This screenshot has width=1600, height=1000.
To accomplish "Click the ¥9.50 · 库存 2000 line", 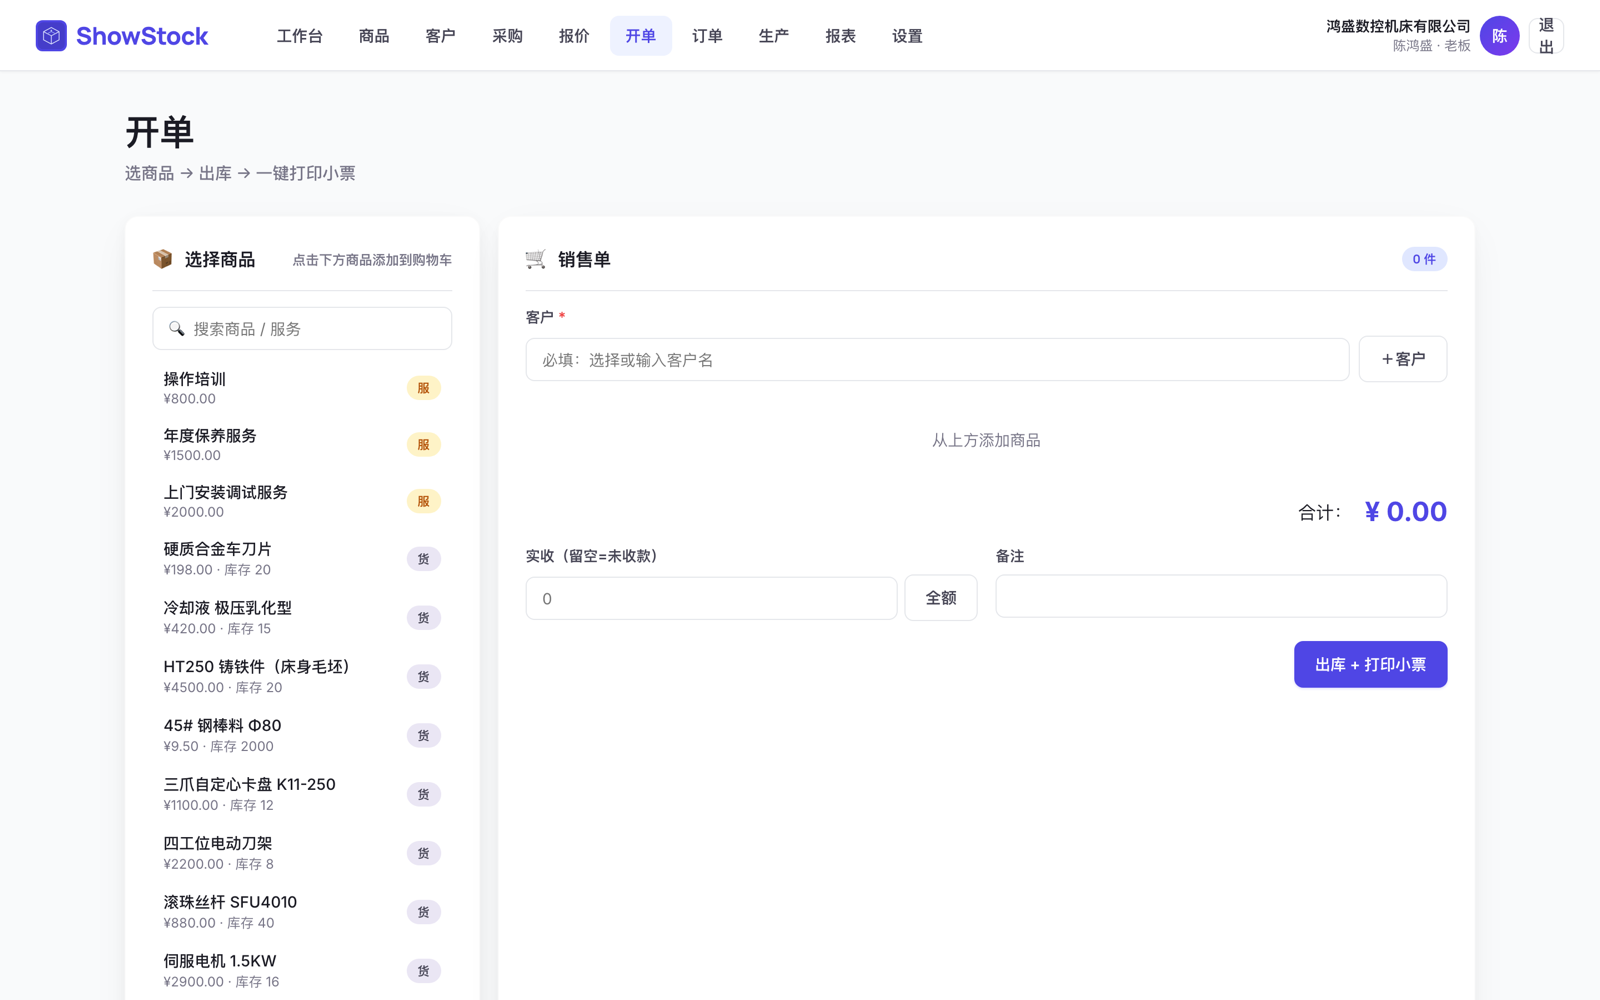I will 218,747.
